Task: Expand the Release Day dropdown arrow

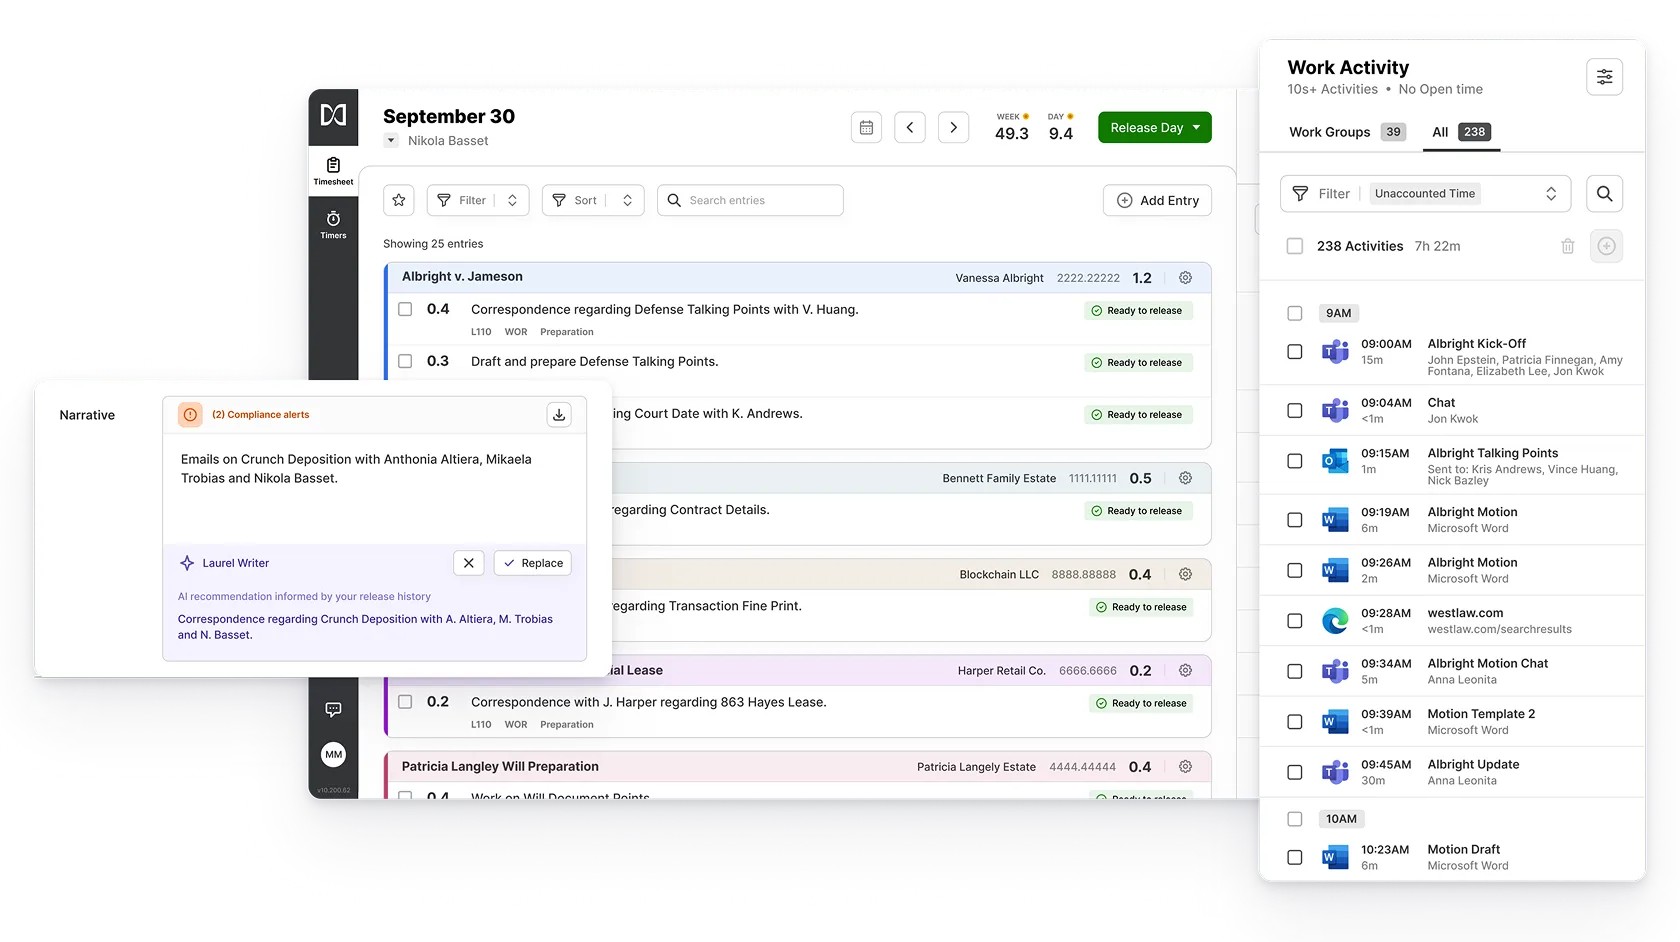Action: pos(1197,128)
